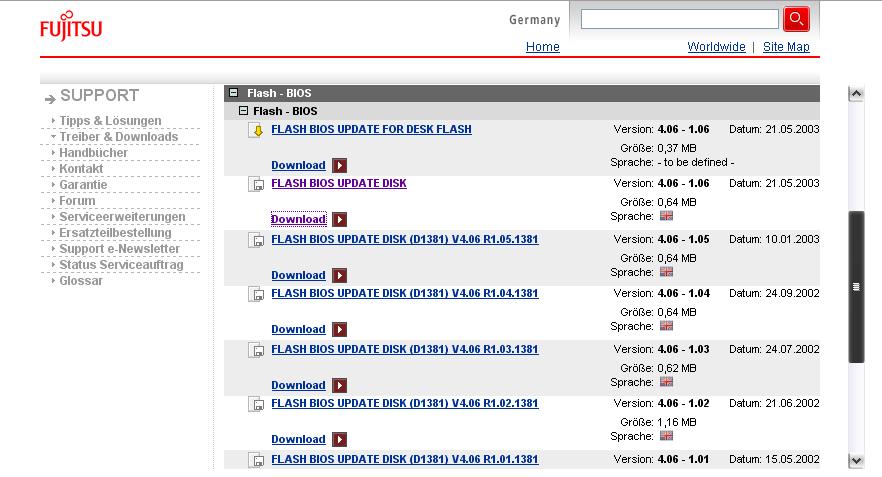Click the language flag for version 4.06 - 1.06 disk
The width and height of the screenshot is (882, 477).
click(x=667, y=215)
